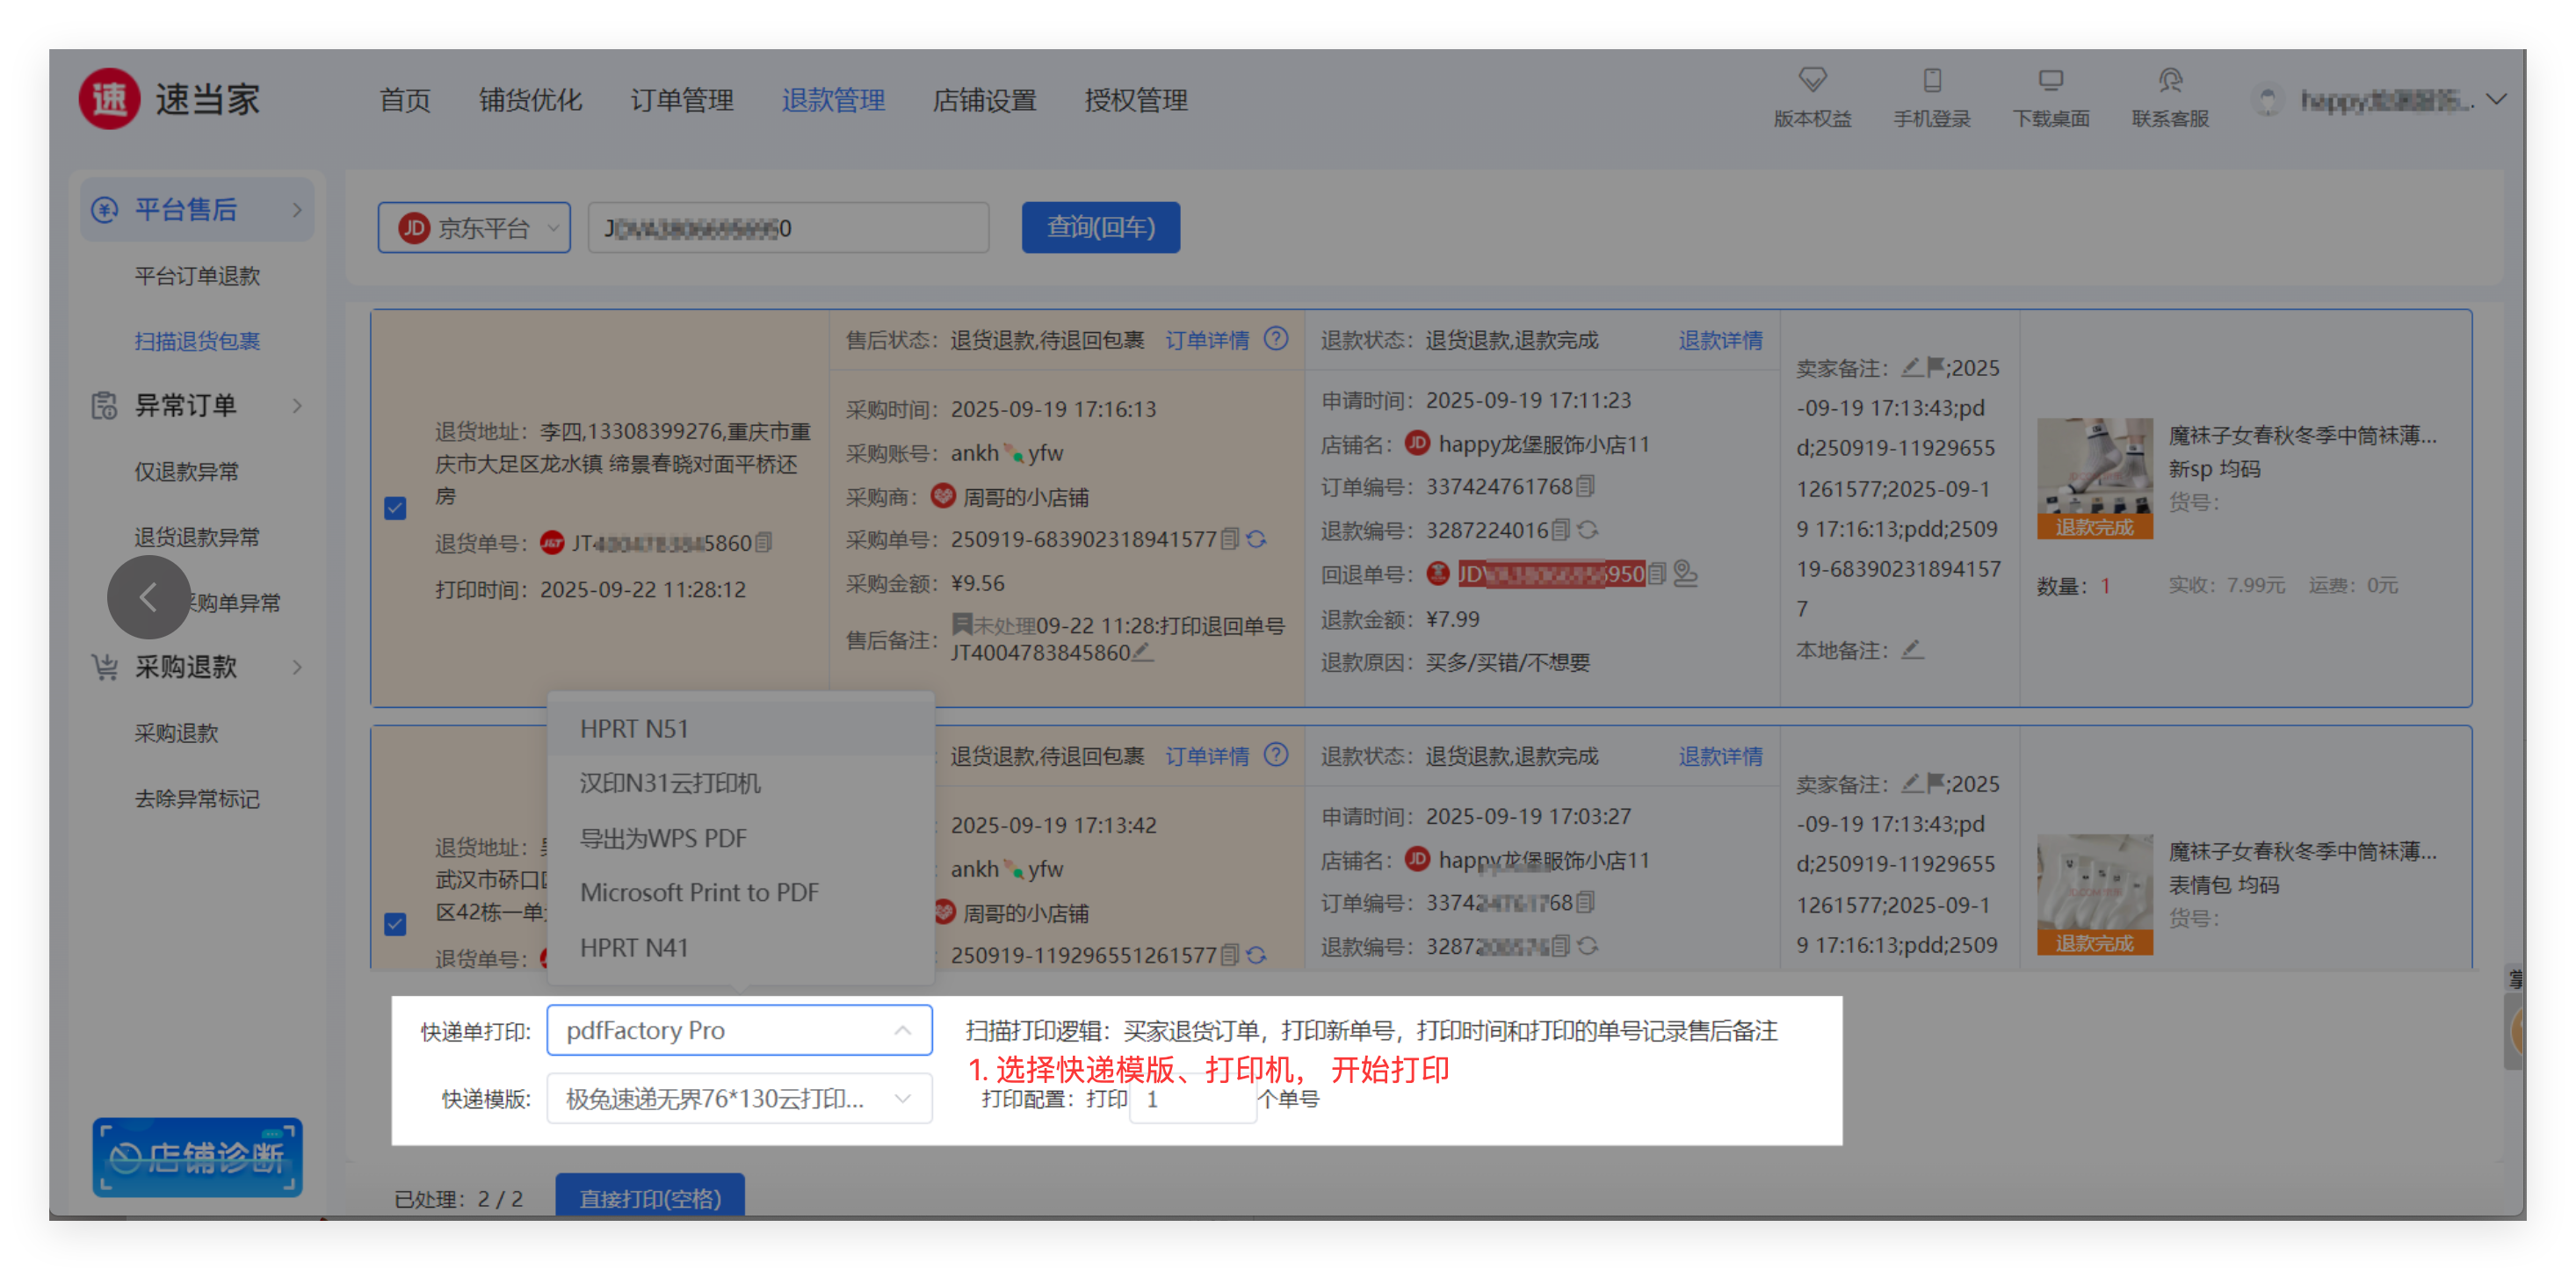The width and height of the screenshot is (2576, 1270).
Task: Copy the 采购单号 with copy icon
Action: pos(1230,539)
